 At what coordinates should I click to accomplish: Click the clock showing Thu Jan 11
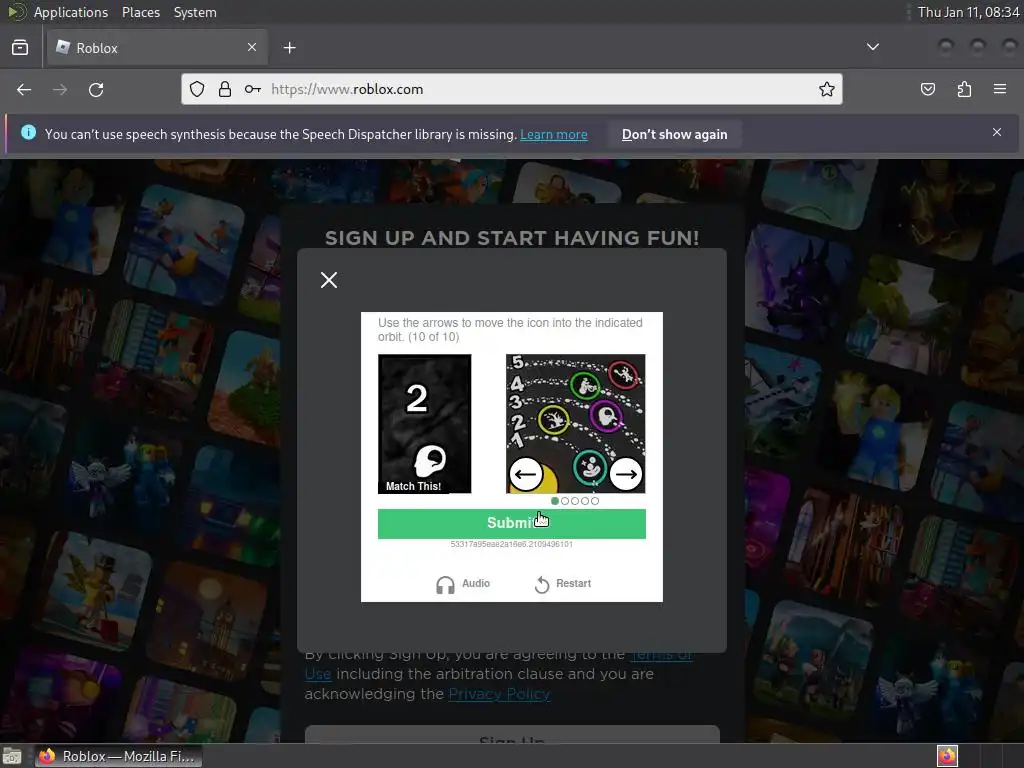(x=968, y=12)
